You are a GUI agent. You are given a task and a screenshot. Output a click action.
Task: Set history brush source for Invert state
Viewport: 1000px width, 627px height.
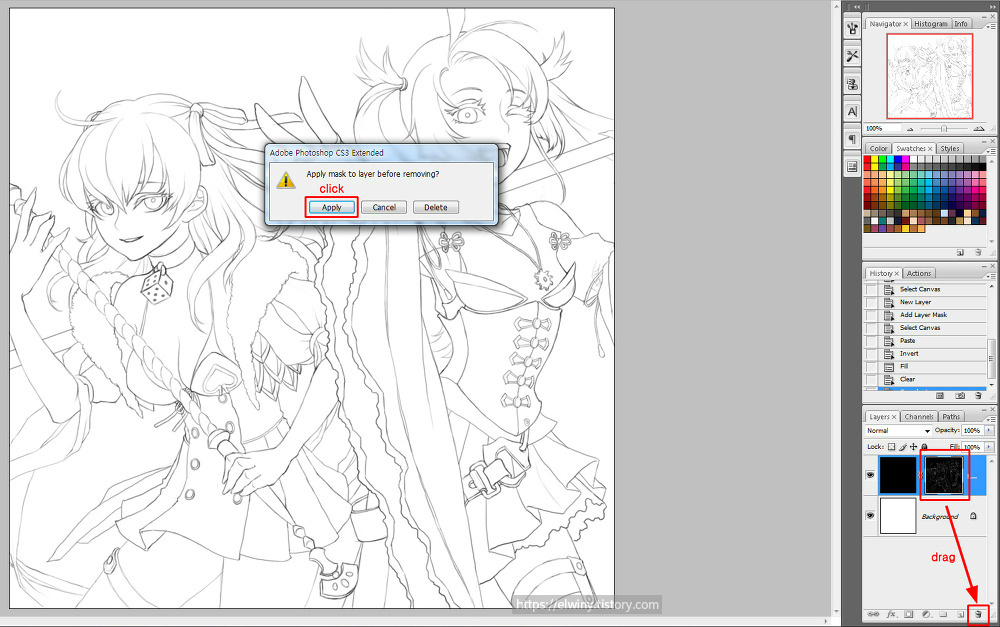(871, 353)
